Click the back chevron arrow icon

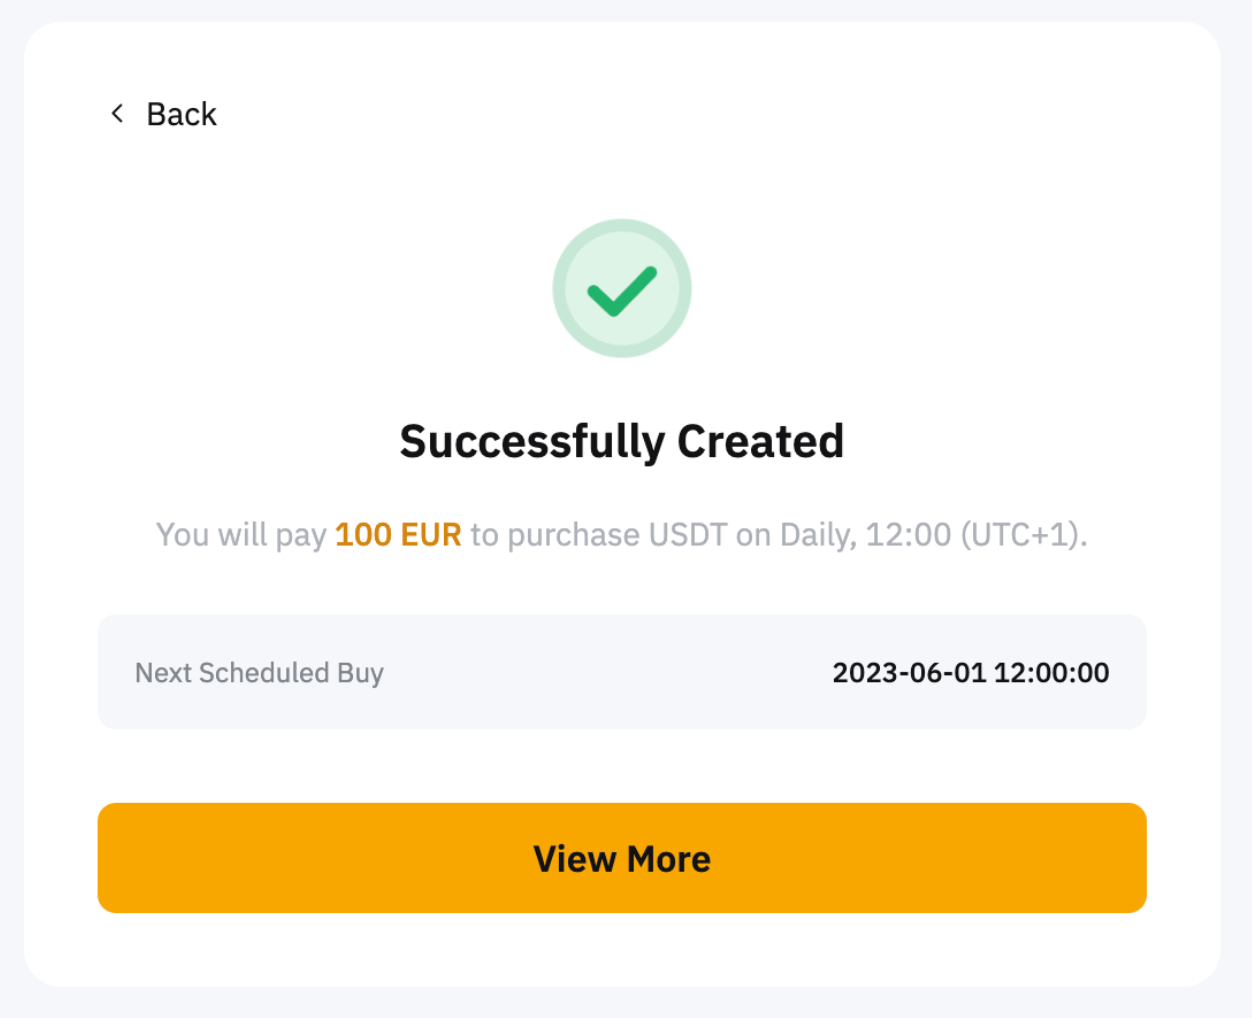tap(117, 114)
